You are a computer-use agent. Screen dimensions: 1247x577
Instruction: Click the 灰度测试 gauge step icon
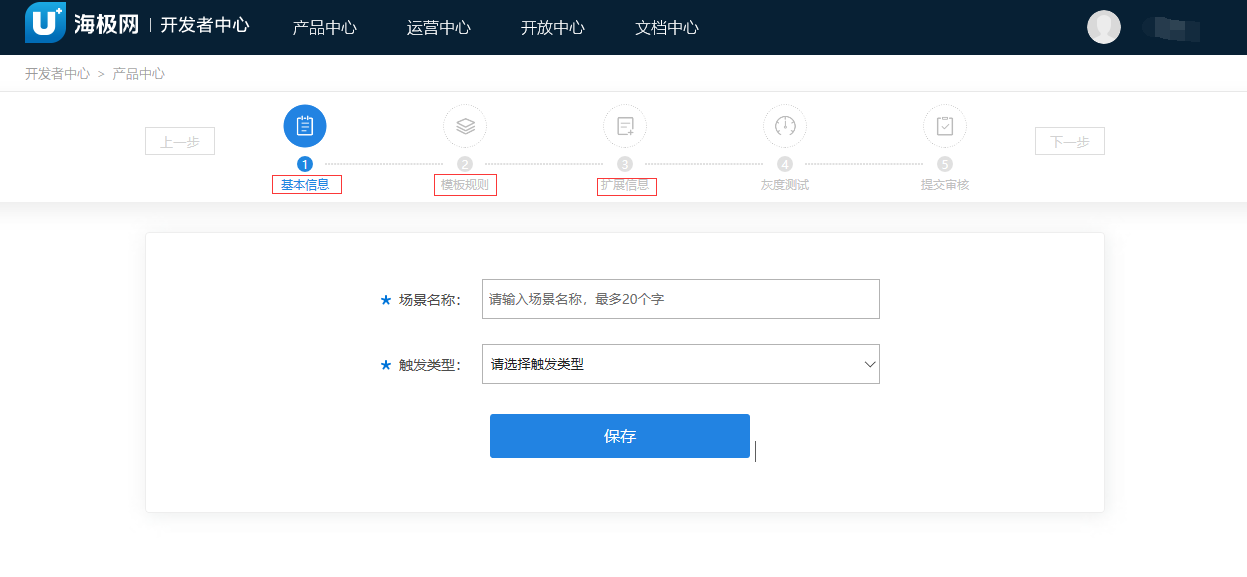(x=785, y=126)
